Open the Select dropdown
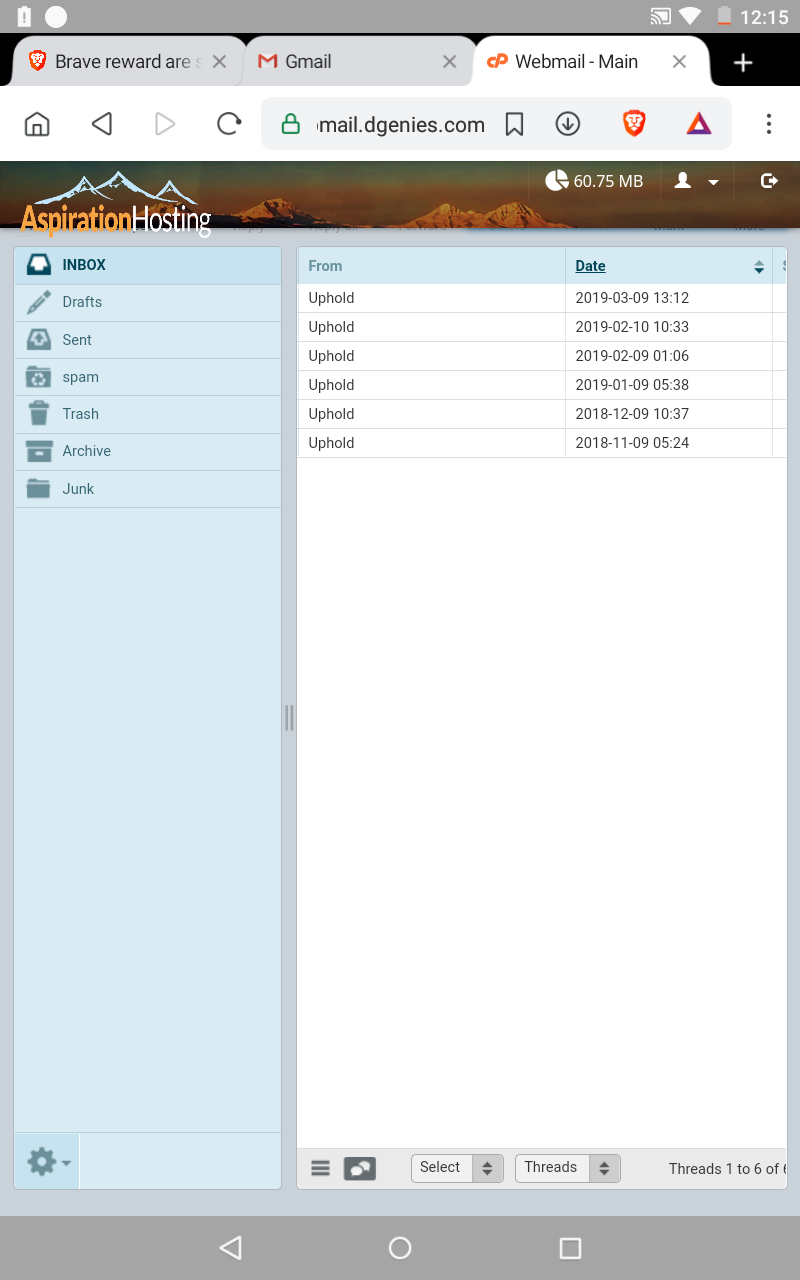800x1280 pixels. (x=457, y=1168)
